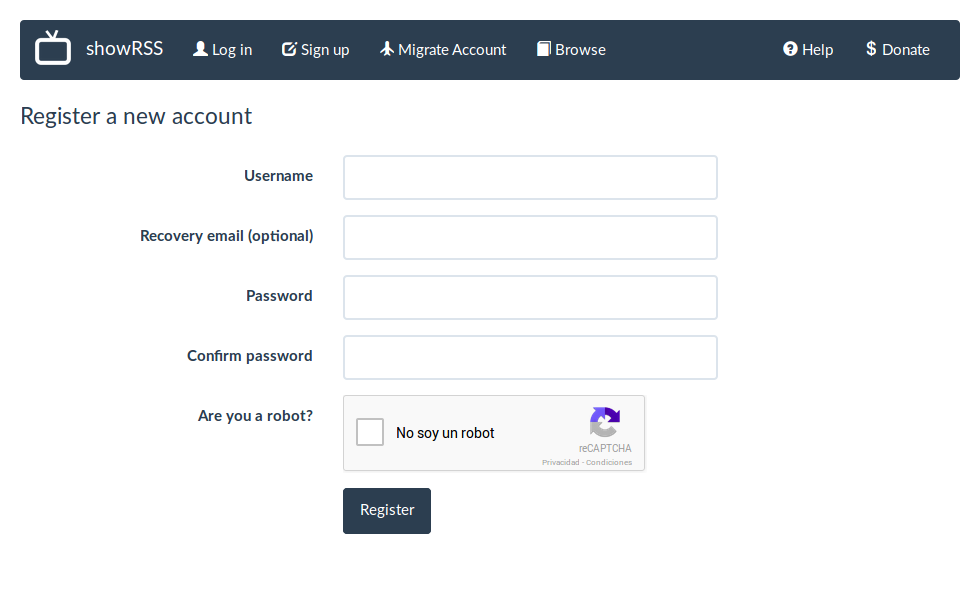Click the user icon beside Log in
Image resolution: width=978 pixels, height=592 pixels.
coord(200,49)
